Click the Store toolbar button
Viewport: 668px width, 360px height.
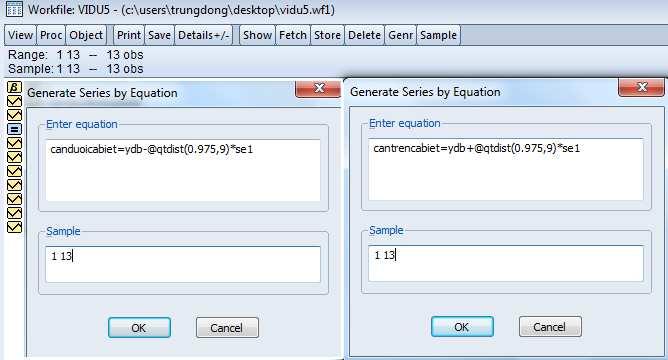[327, 35]
